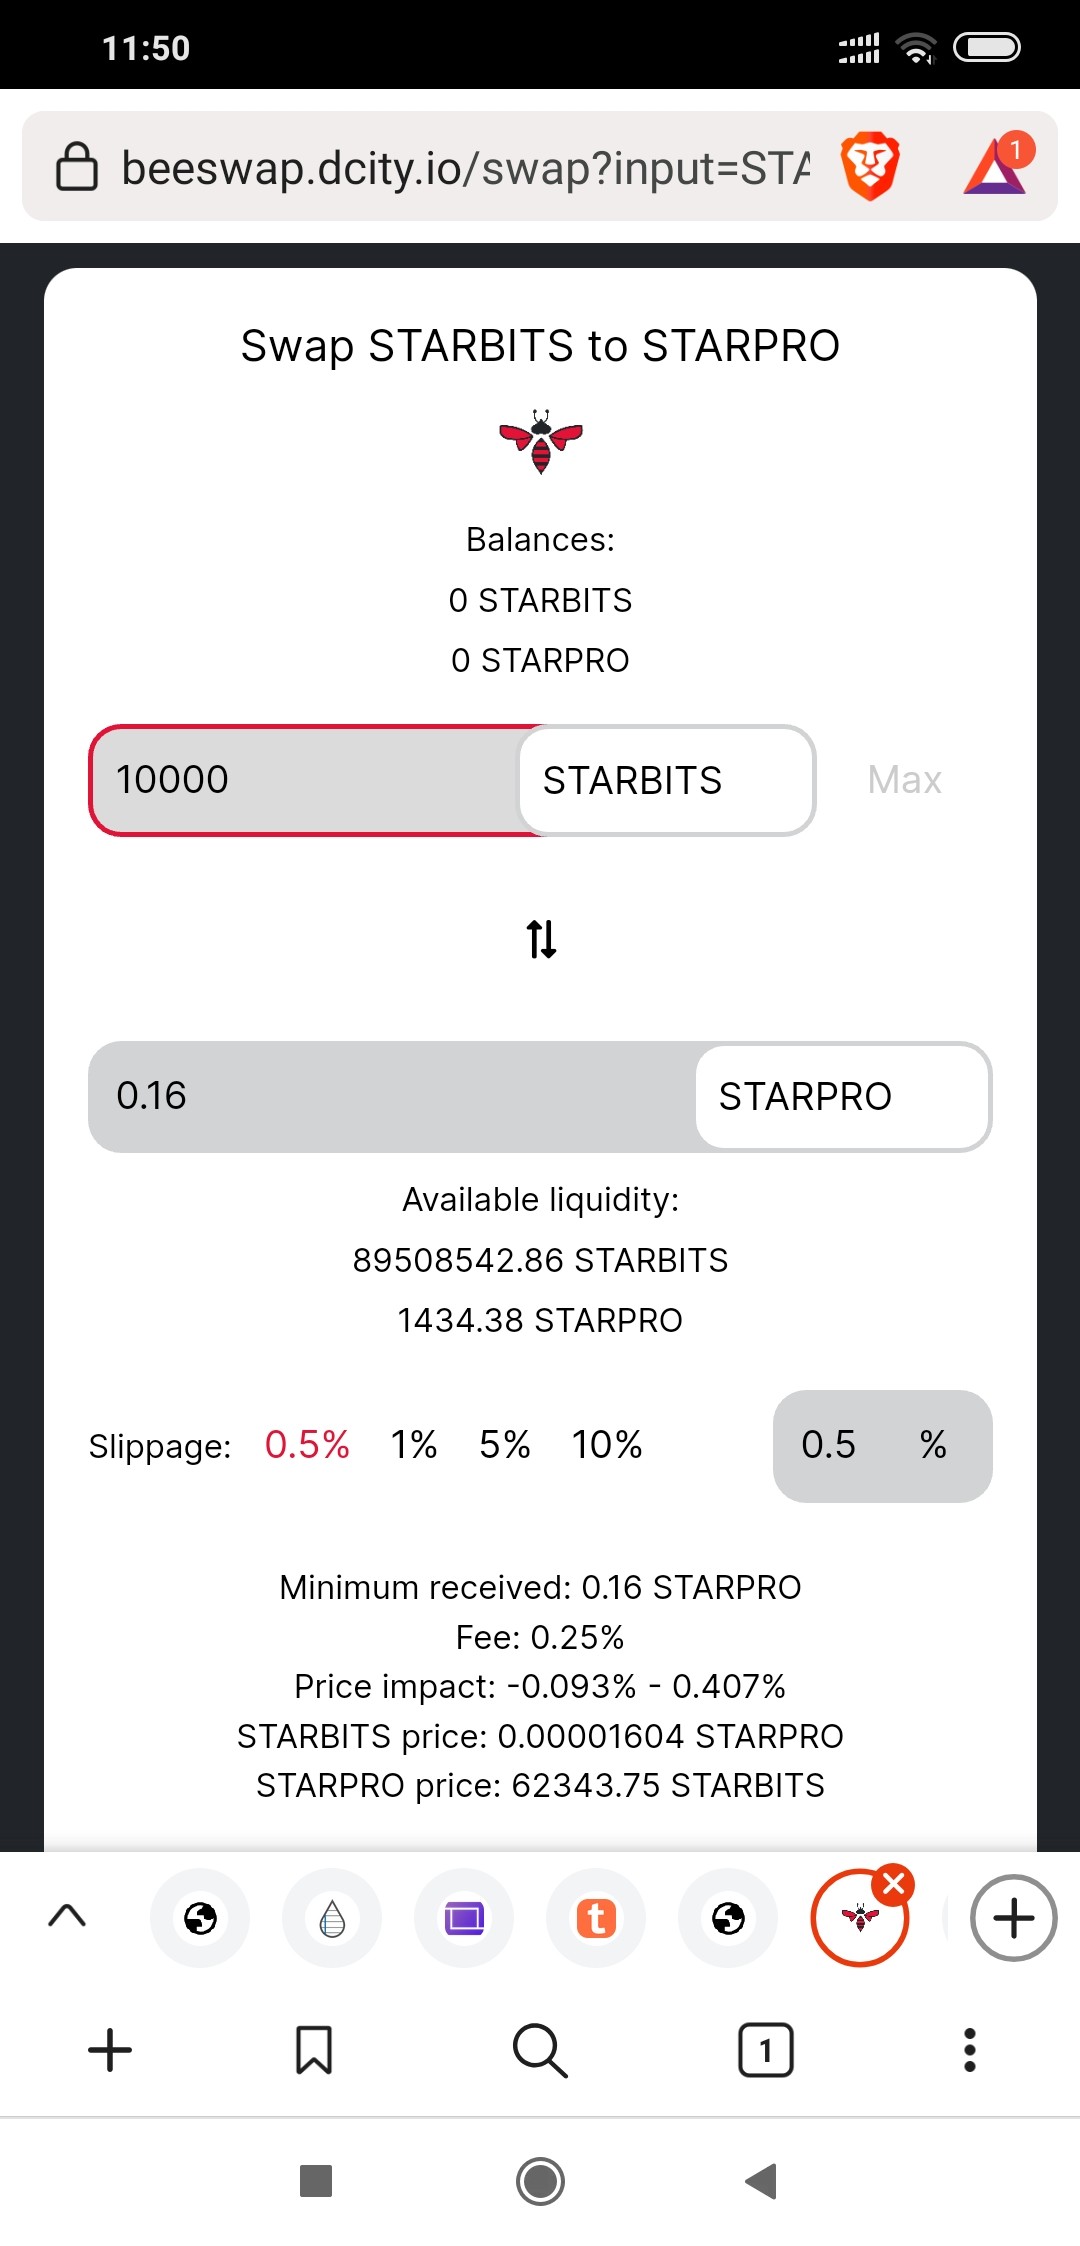The height and width of the screenshot is (2246, 1080).
Task: Select 1% slippage option
Action: [x=414, y=1445]
